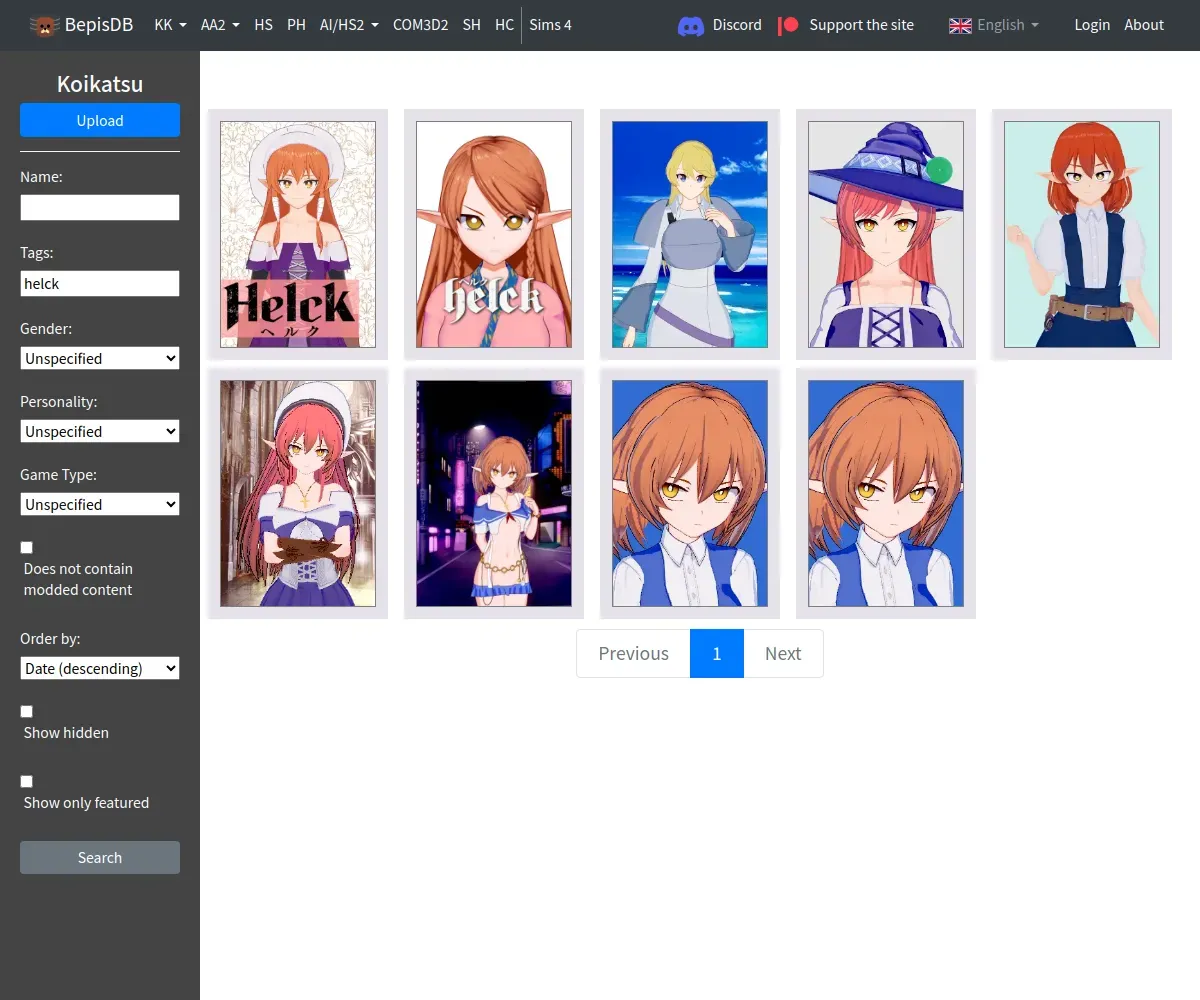Toggle the Show hidden checkbox

pos(27,711)
